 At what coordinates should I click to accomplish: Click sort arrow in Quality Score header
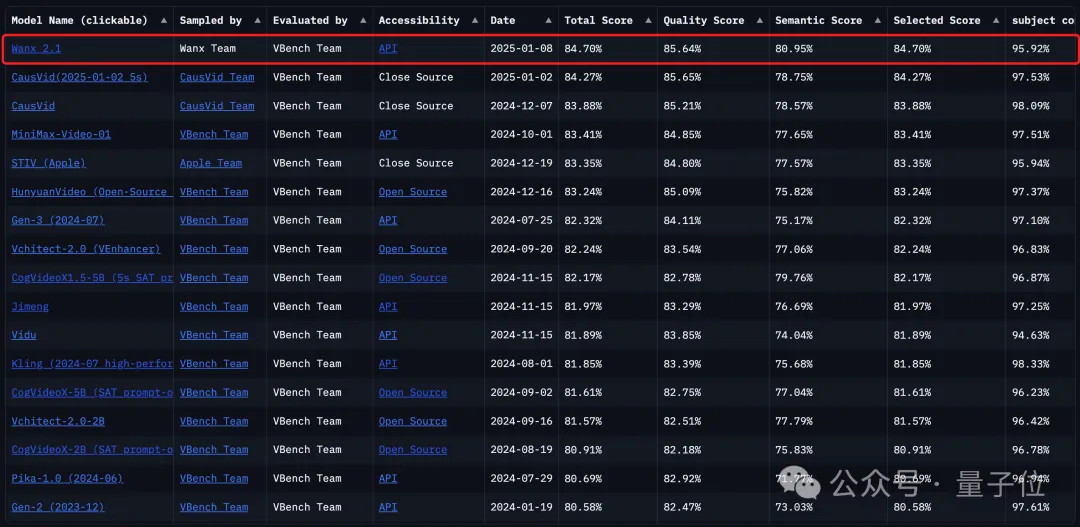(x=760, y=20)
